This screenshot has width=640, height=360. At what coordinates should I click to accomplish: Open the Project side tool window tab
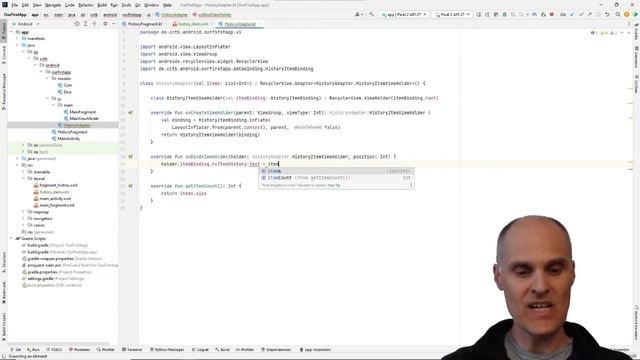[4, 32]
